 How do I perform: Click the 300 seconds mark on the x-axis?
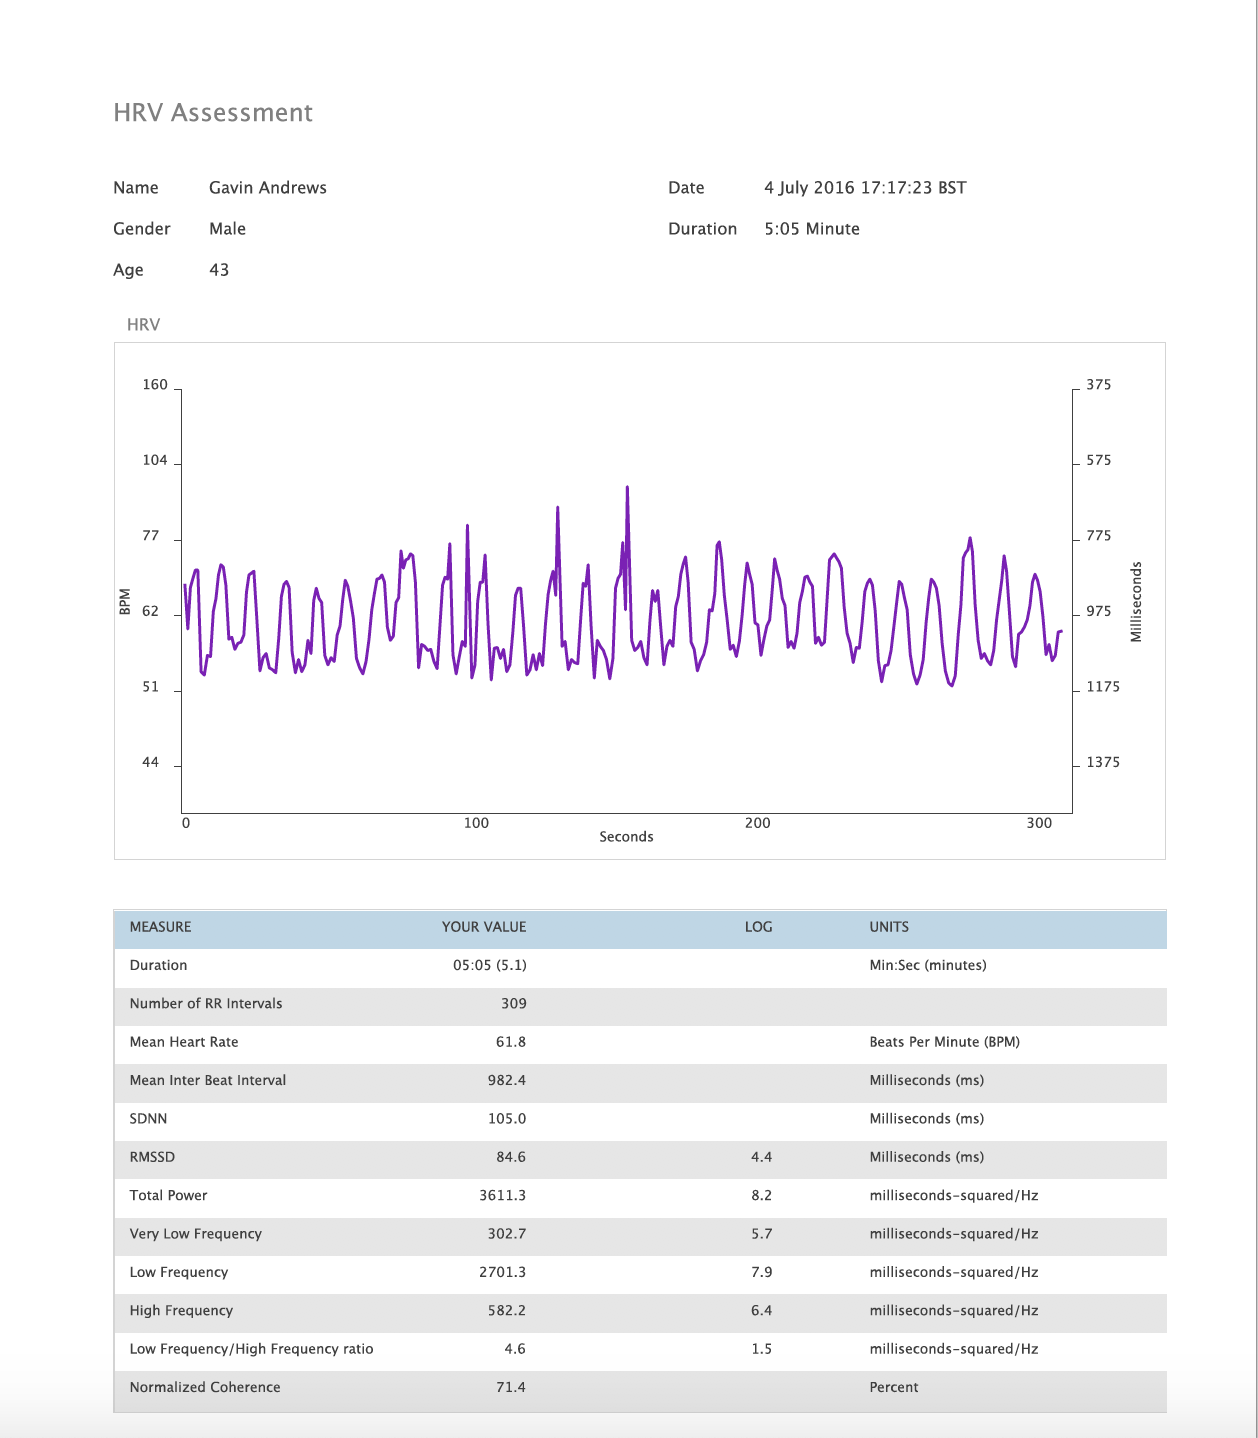[1040, 822]
